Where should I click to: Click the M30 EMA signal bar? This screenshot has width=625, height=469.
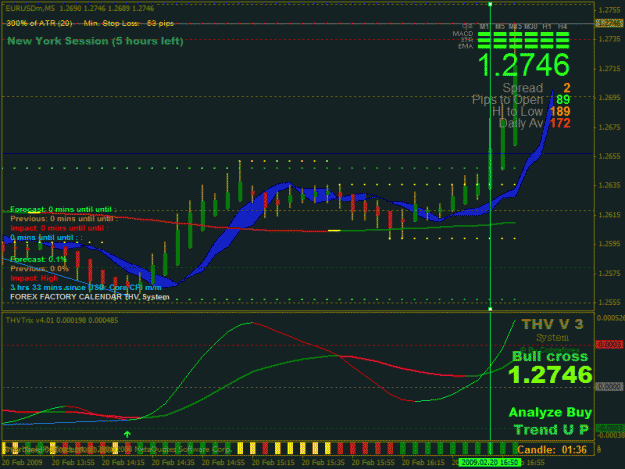[x=531, y=46]
